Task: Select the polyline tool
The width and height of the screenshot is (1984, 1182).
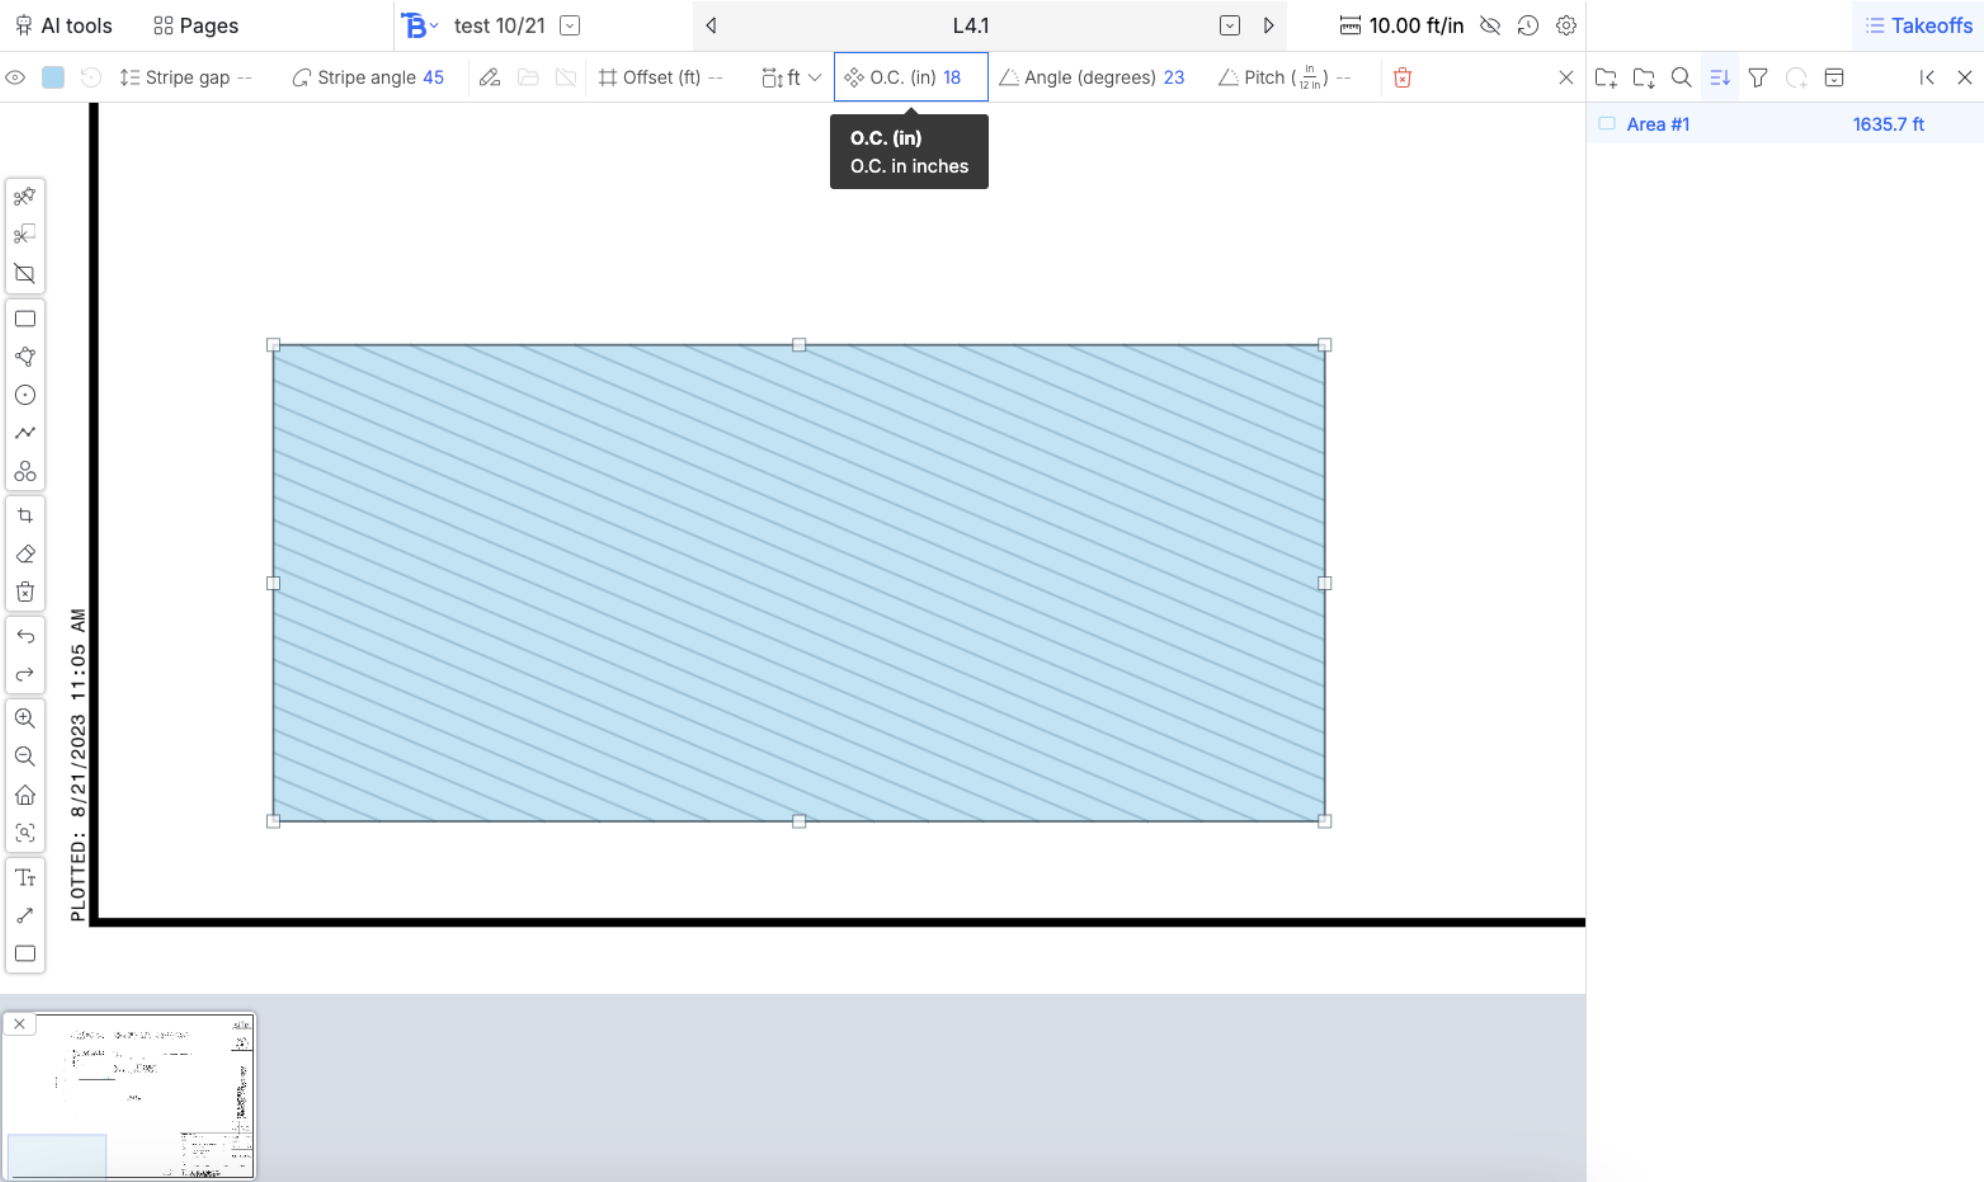Action: (x=25, y=433)
